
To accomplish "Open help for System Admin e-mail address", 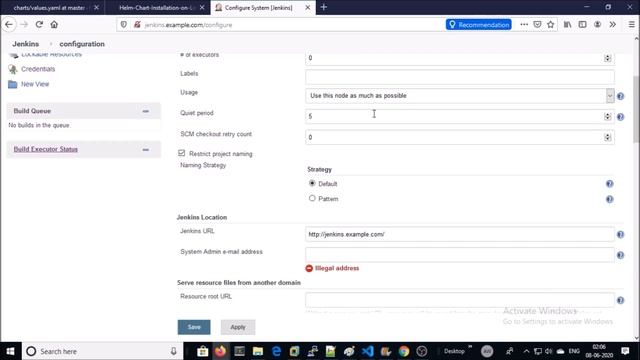I will 620,256.
